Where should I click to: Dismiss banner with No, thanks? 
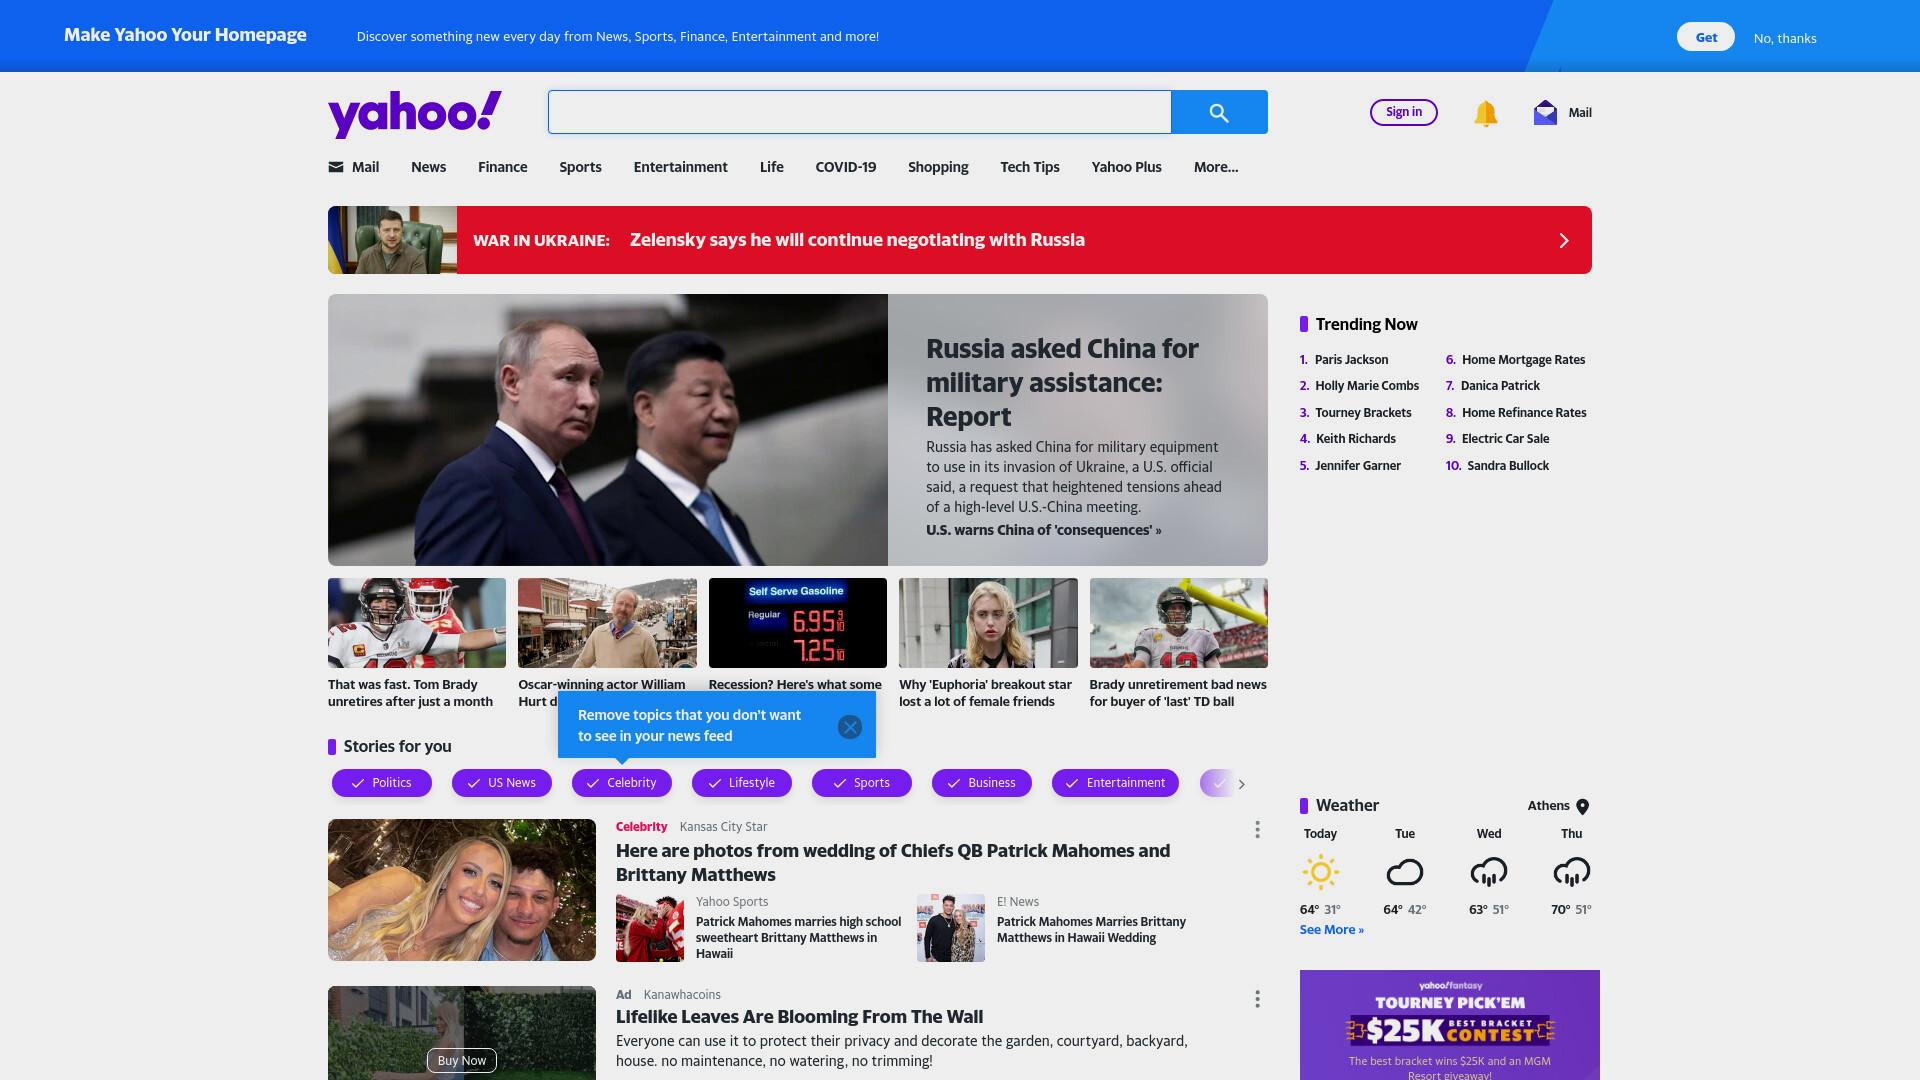1785,38
